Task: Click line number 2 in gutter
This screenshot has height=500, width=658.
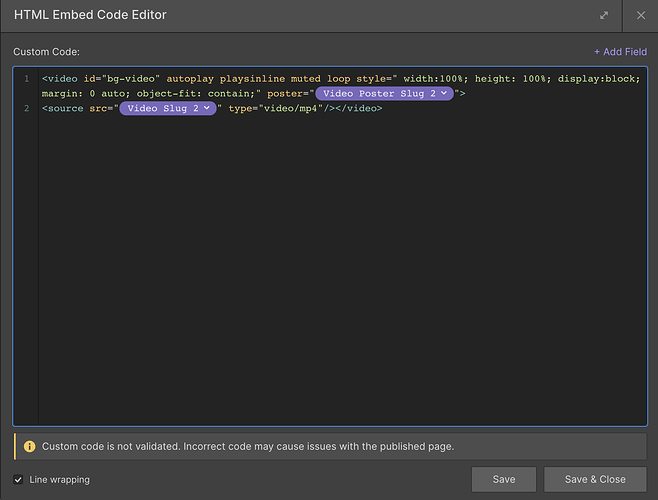Action: [26, 108]
